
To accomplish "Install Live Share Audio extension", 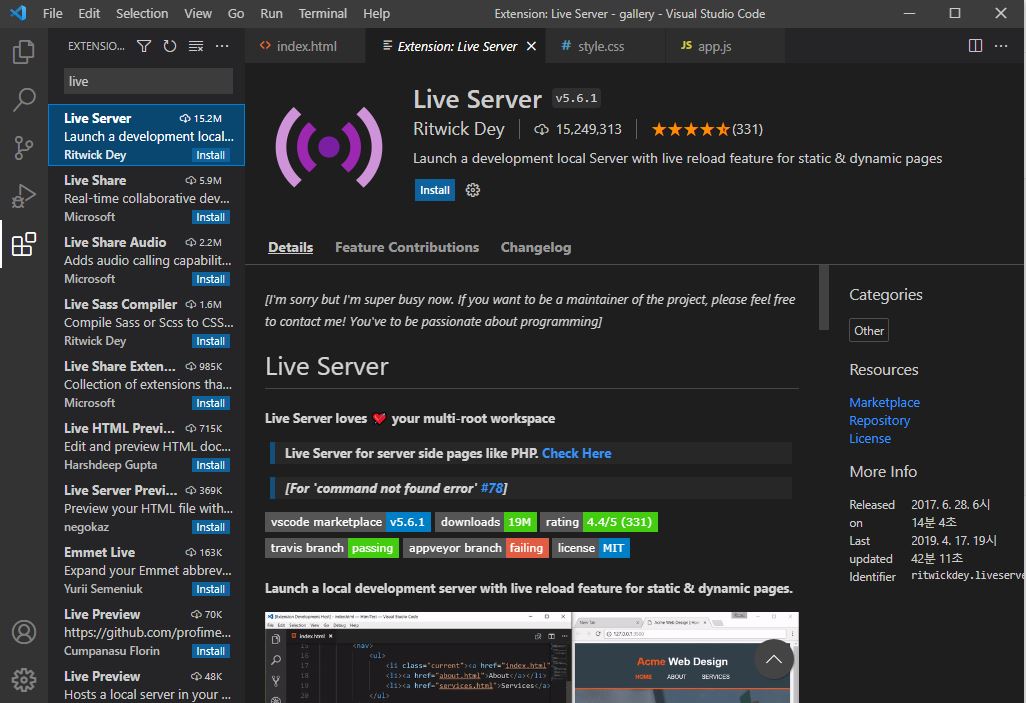I will click(211, 279).
